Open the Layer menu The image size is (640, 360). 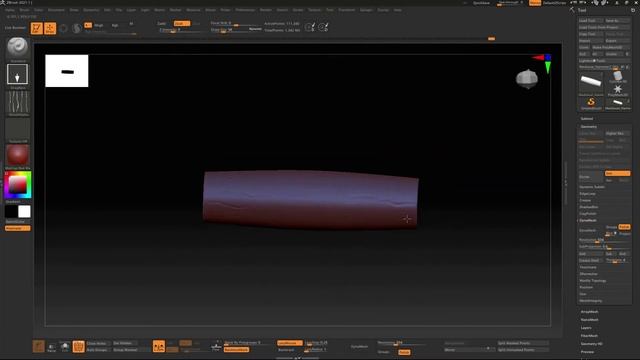131,10
